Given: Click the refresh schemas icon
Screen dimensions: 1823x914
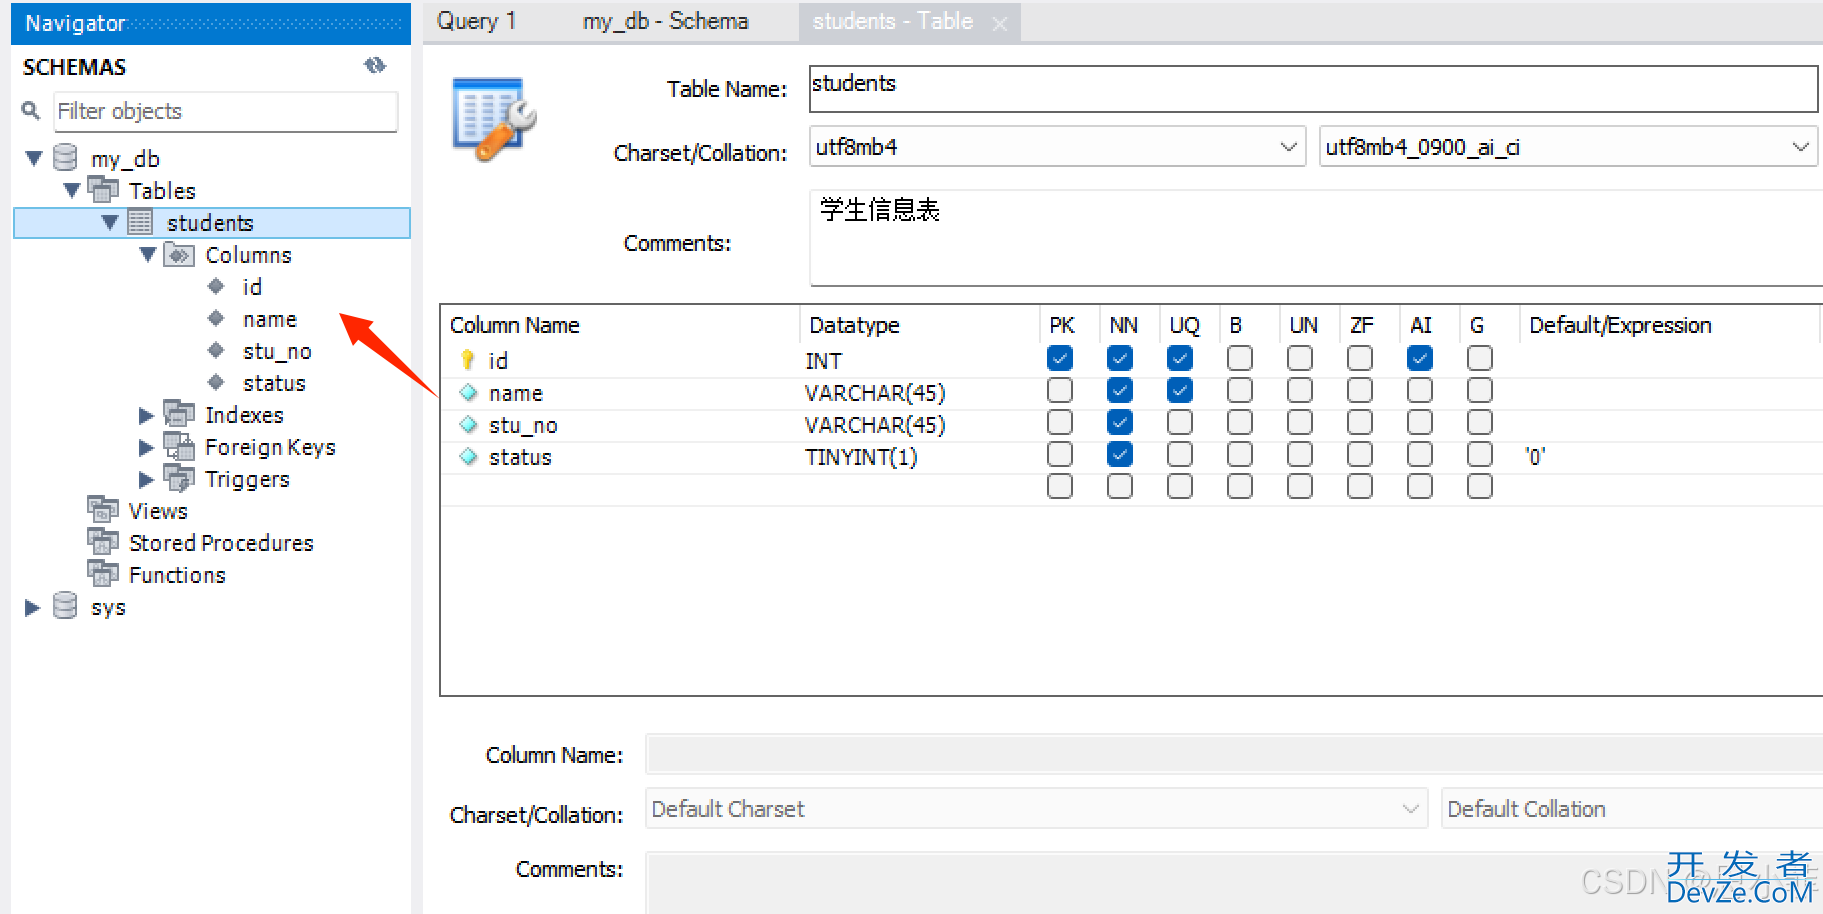Looking at the screenshot, I should pyautogui.click(x=375, y=66).
